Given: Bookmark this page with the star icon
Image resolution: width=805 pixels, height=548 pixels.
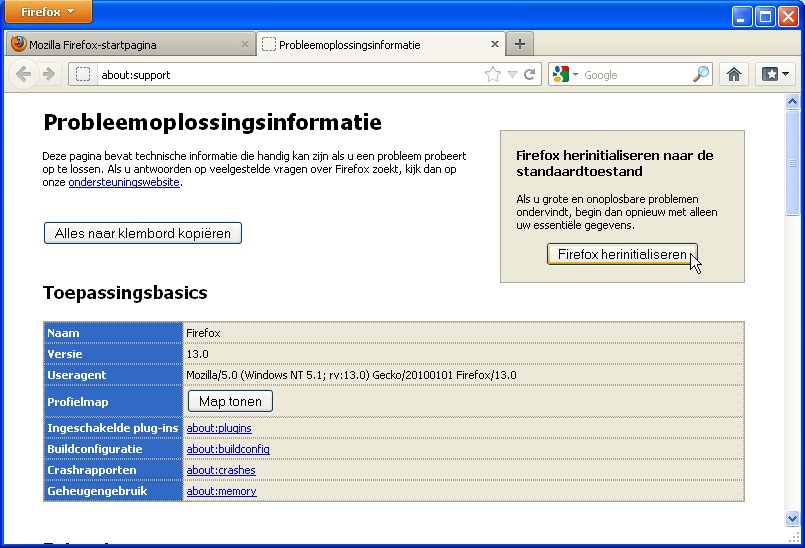Looking at the screenshot, I should point(492,74).
